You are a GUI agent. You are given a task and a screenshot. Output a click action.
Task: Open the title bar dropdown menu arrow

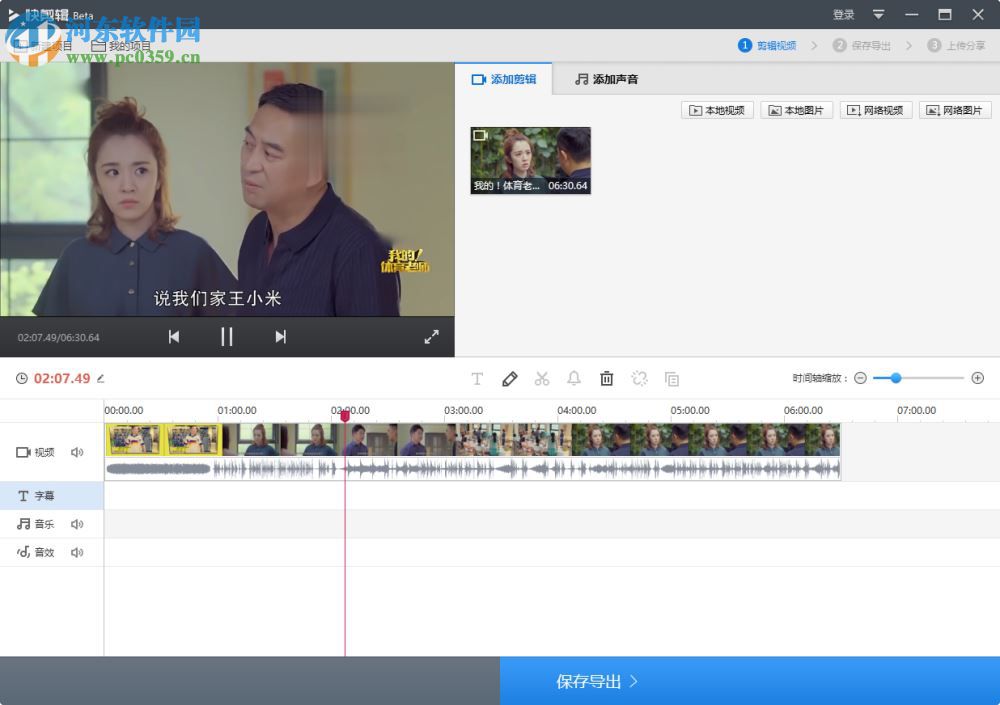click(x=878, y=14)
